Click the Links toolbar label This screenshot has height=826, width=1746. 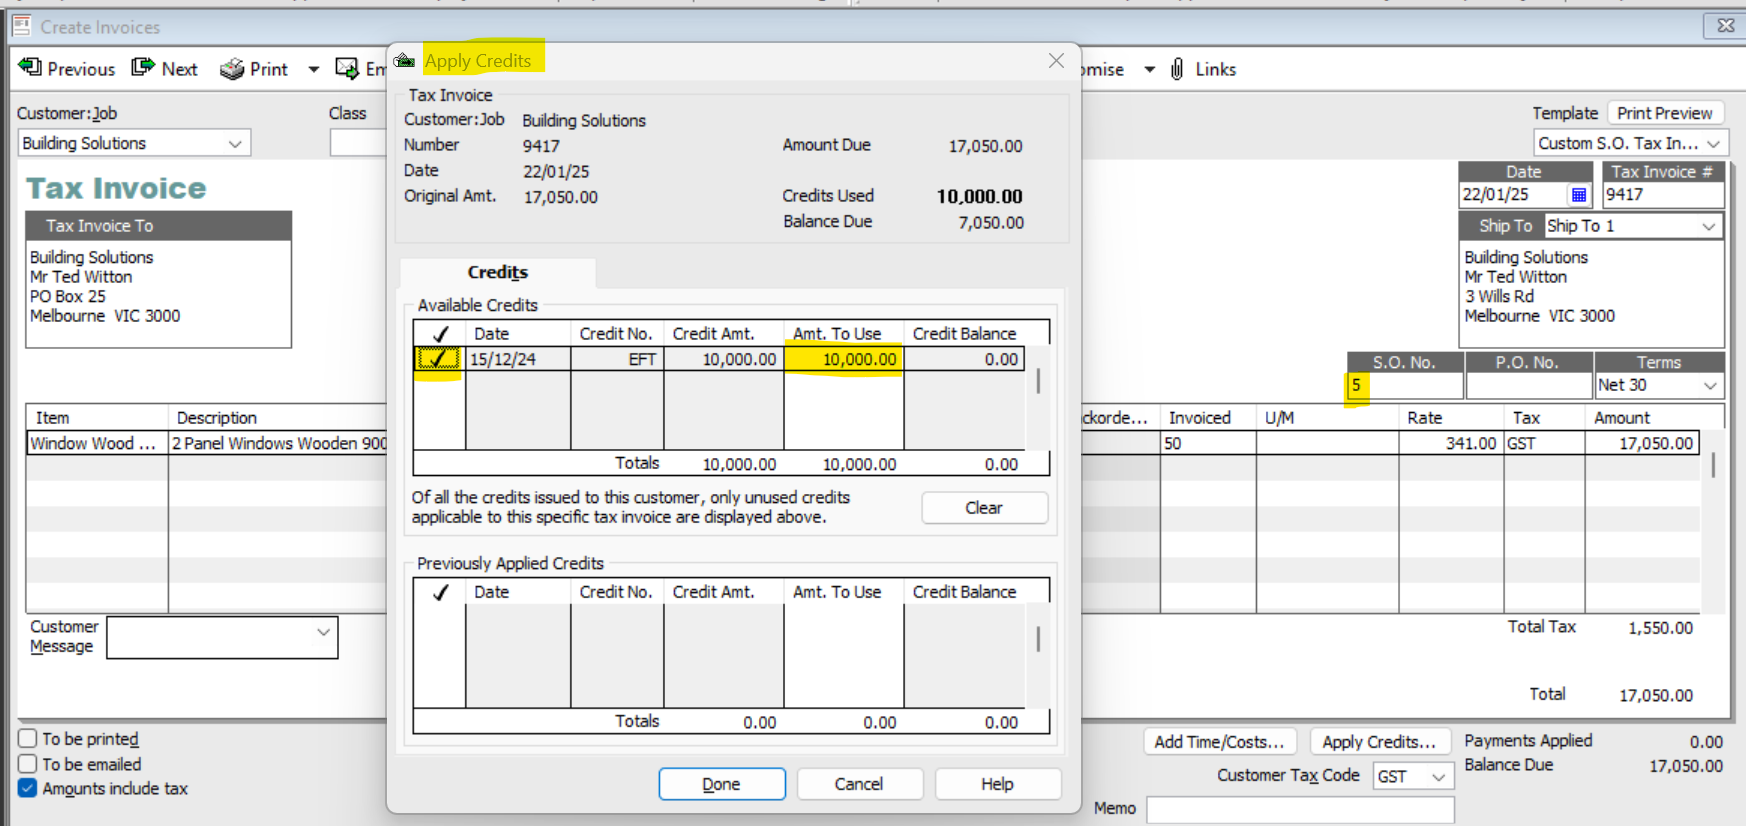[1216, 69]
